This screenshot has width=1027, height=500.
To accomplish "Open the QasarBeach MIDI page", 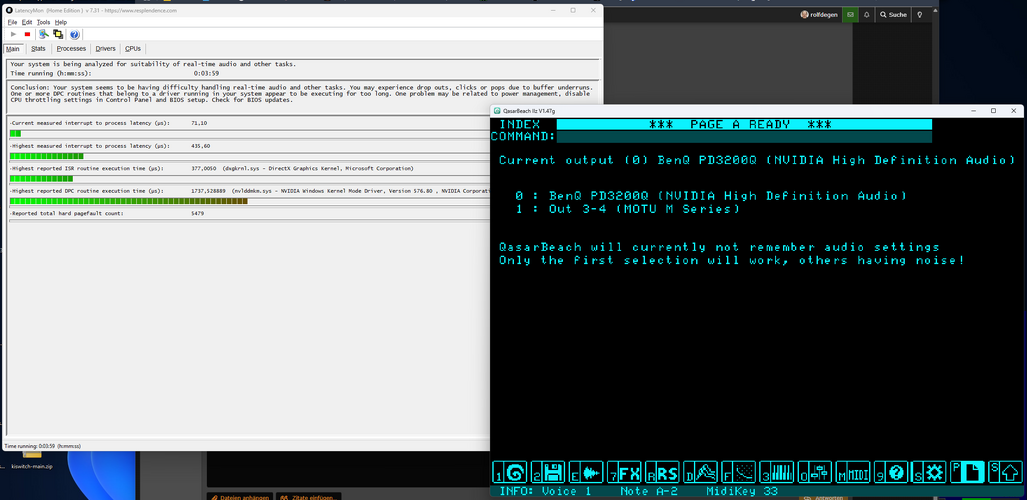I will tap(853, 472).
